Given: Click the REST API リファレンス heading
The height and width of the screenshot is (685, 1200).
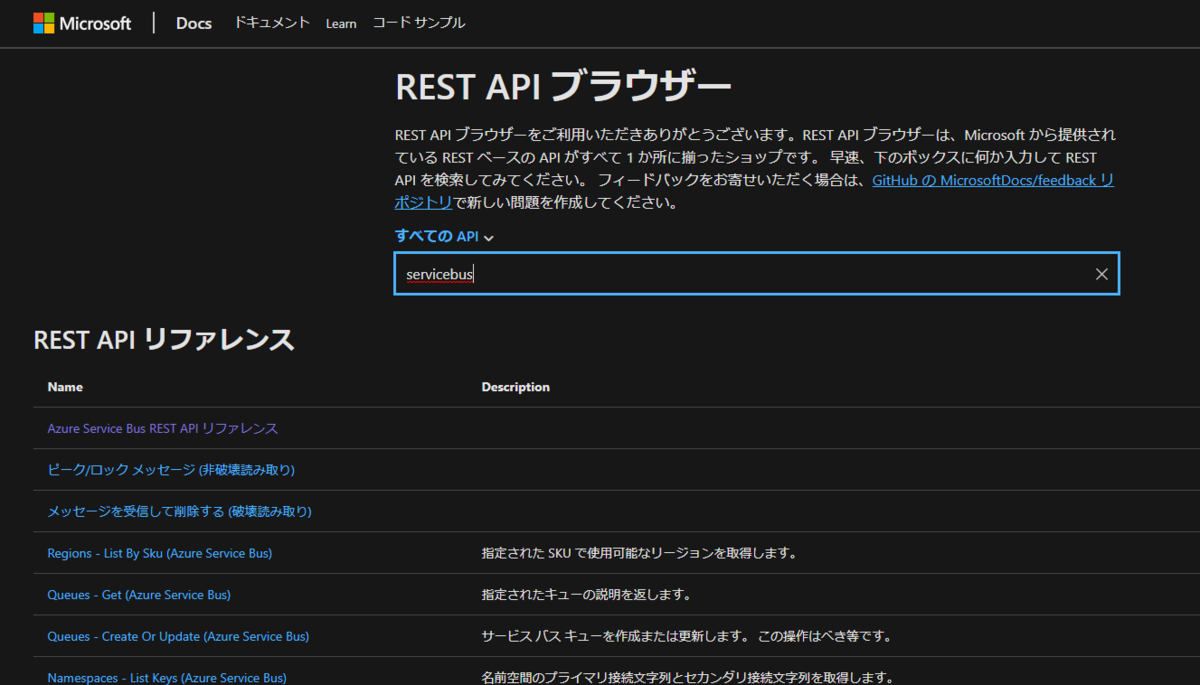Looking at the screenshot, I should point(164,340).
